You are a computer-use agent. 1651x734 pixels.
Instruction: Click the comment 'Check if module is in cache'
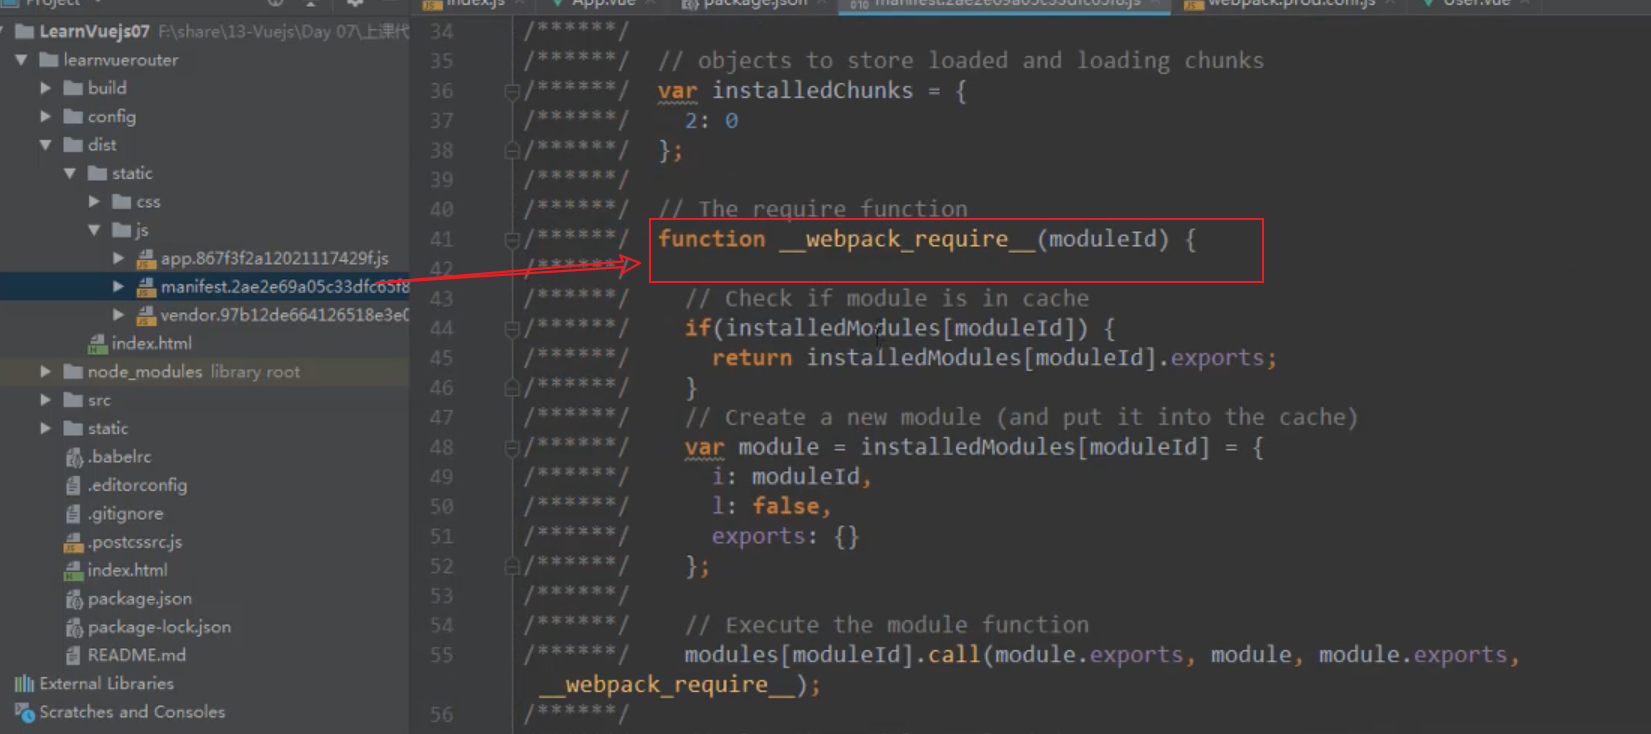tap(887, 299)
